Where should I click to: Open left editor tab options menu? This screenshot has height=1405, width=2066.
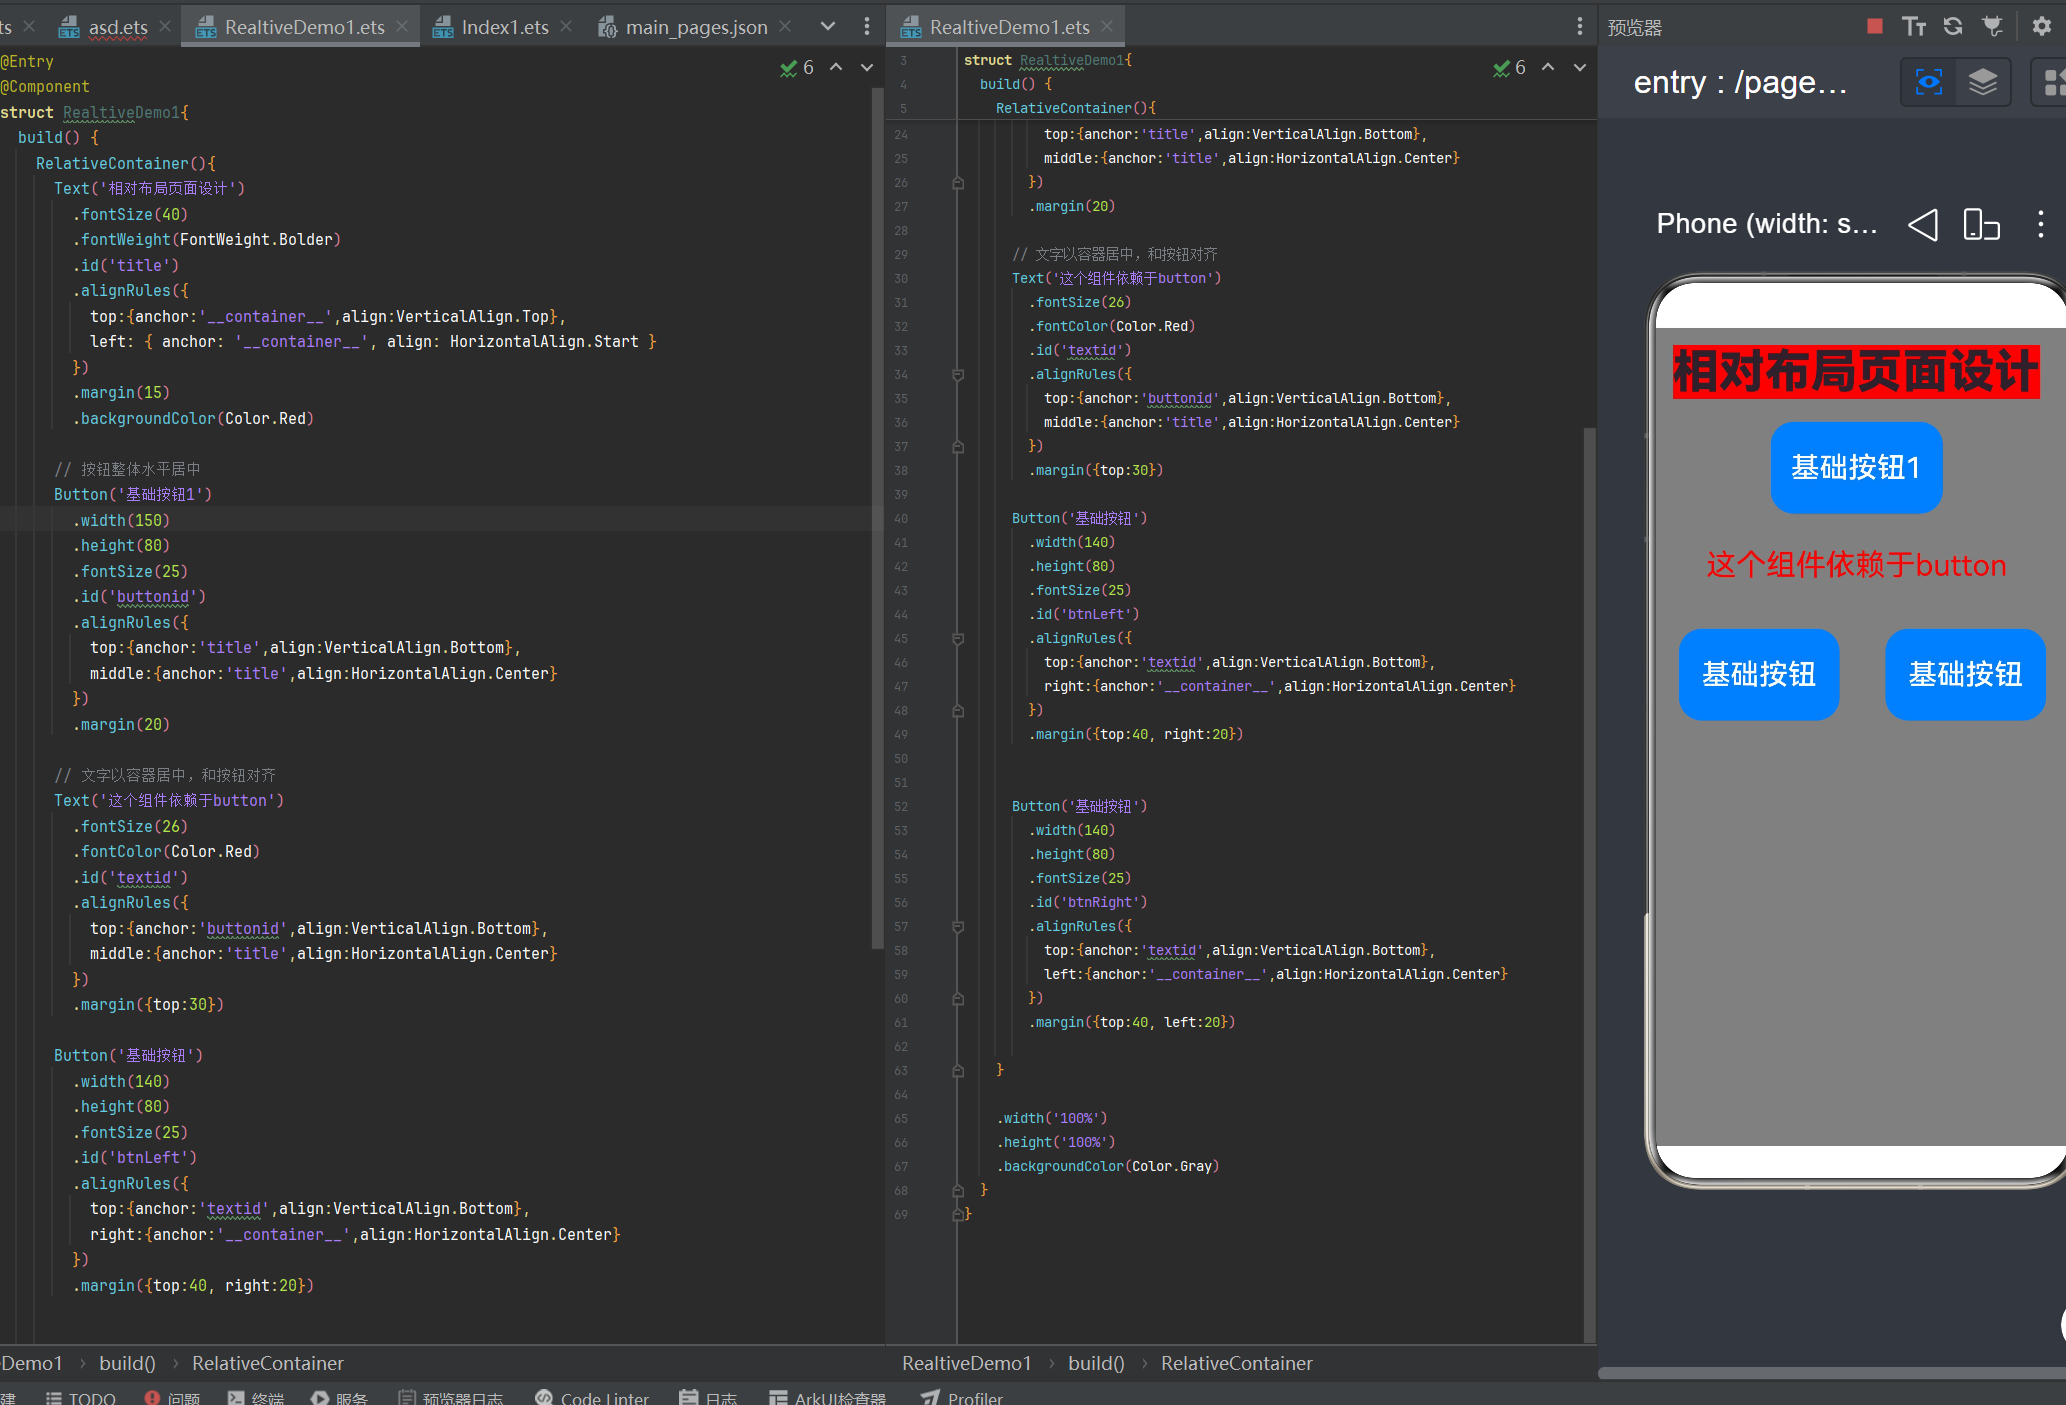[x=866, y=26]
